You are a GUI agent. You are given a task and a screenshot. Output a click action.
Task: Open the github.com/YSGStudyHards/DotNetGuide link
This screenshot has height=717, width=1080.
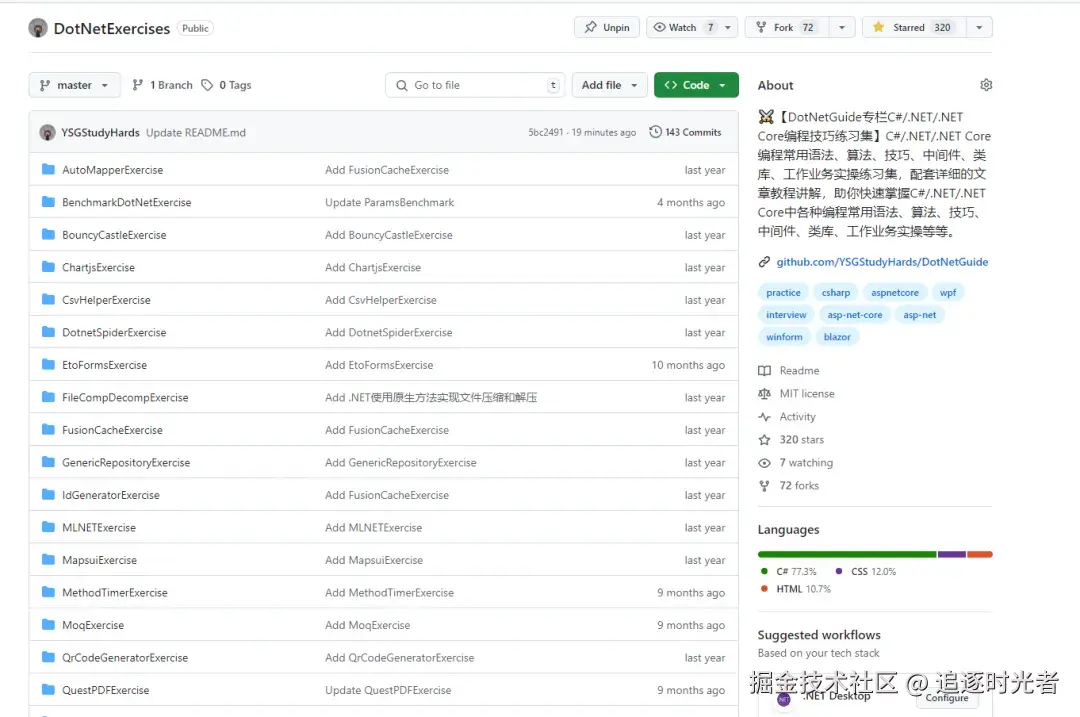(882, 262)
